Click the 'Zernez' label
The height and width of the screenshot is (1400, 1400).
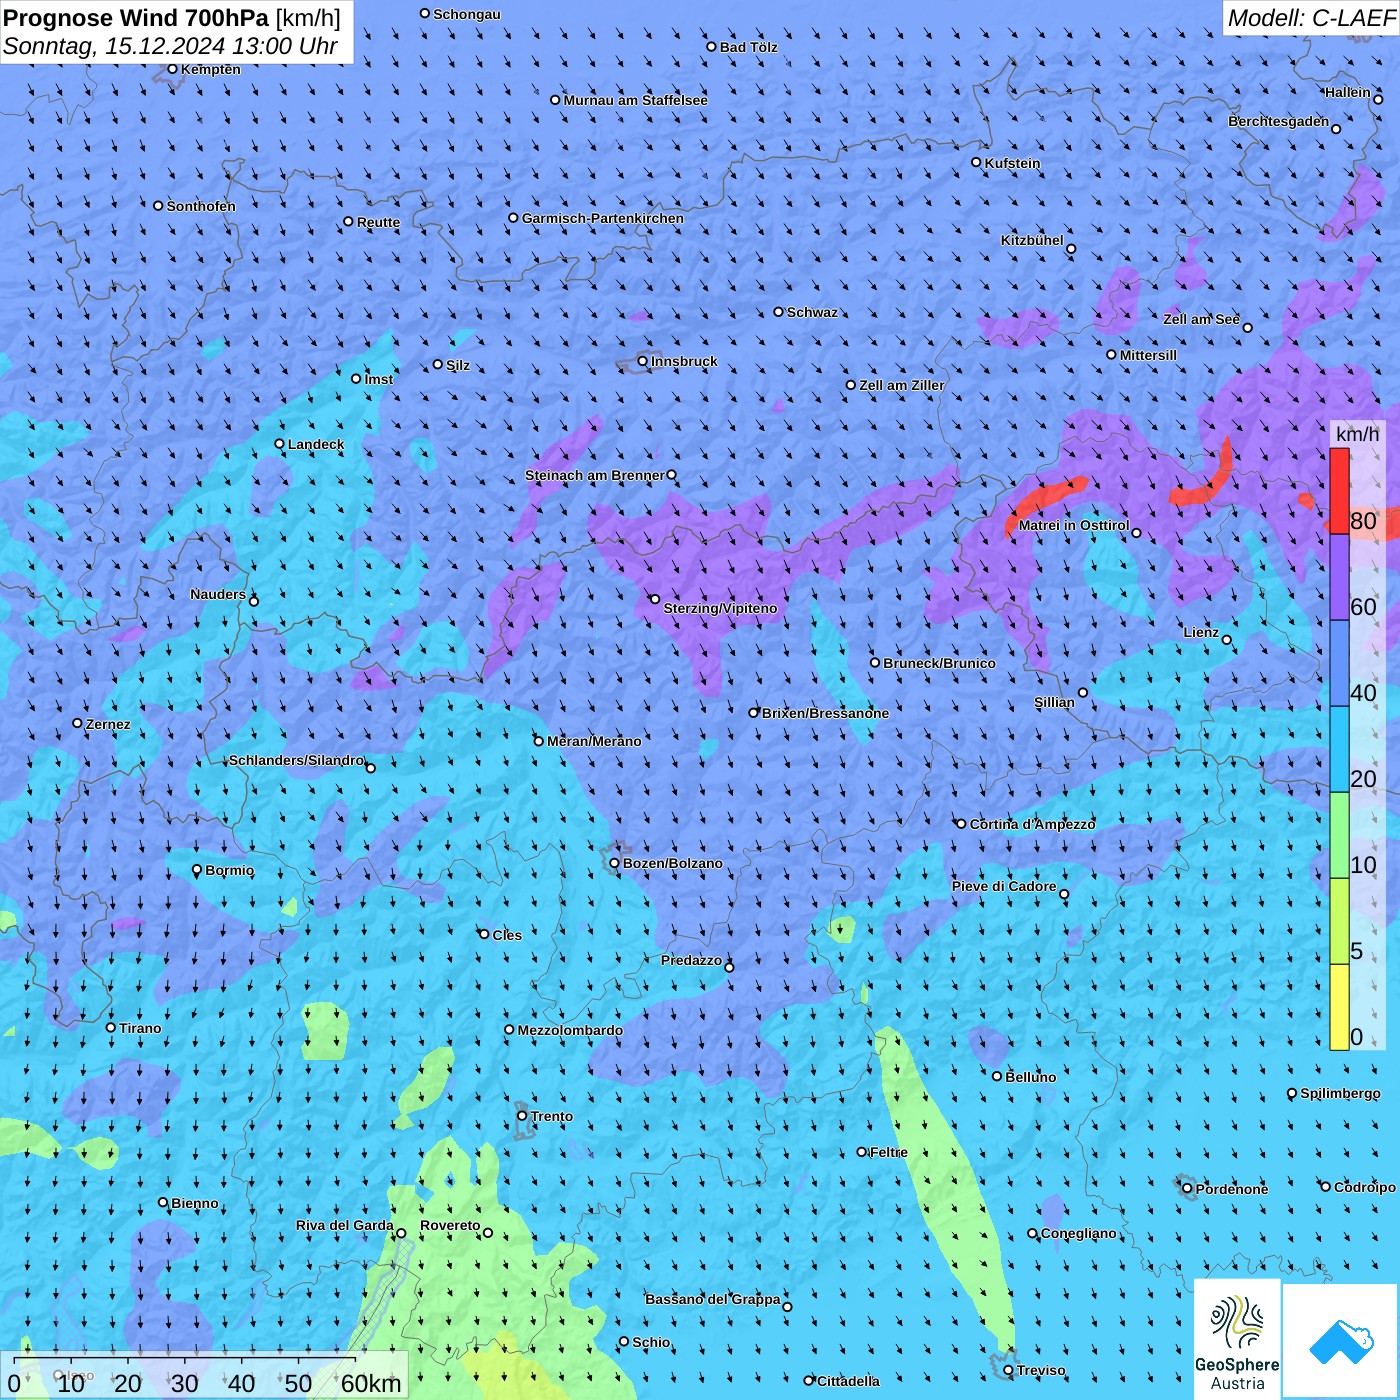[x=108, y=724]
